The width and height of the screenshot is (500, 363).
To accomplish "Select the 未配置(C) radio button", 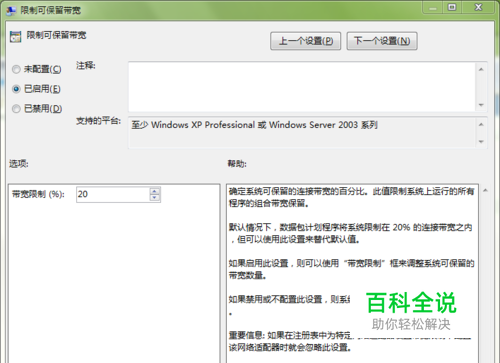I will pos(16,69).
